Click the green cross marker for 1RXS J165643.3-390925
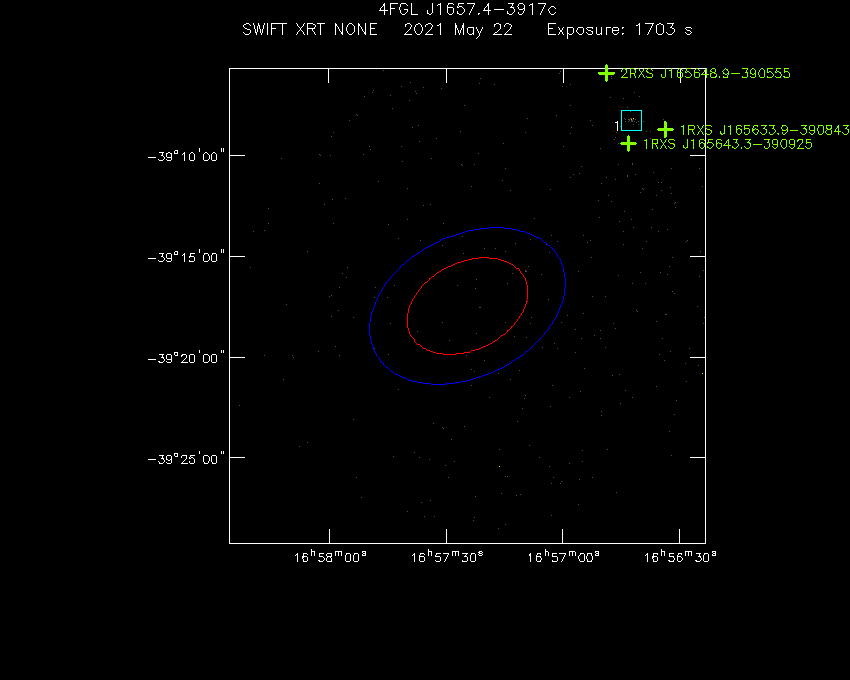 pyautogui.click(x=628, y=144)
